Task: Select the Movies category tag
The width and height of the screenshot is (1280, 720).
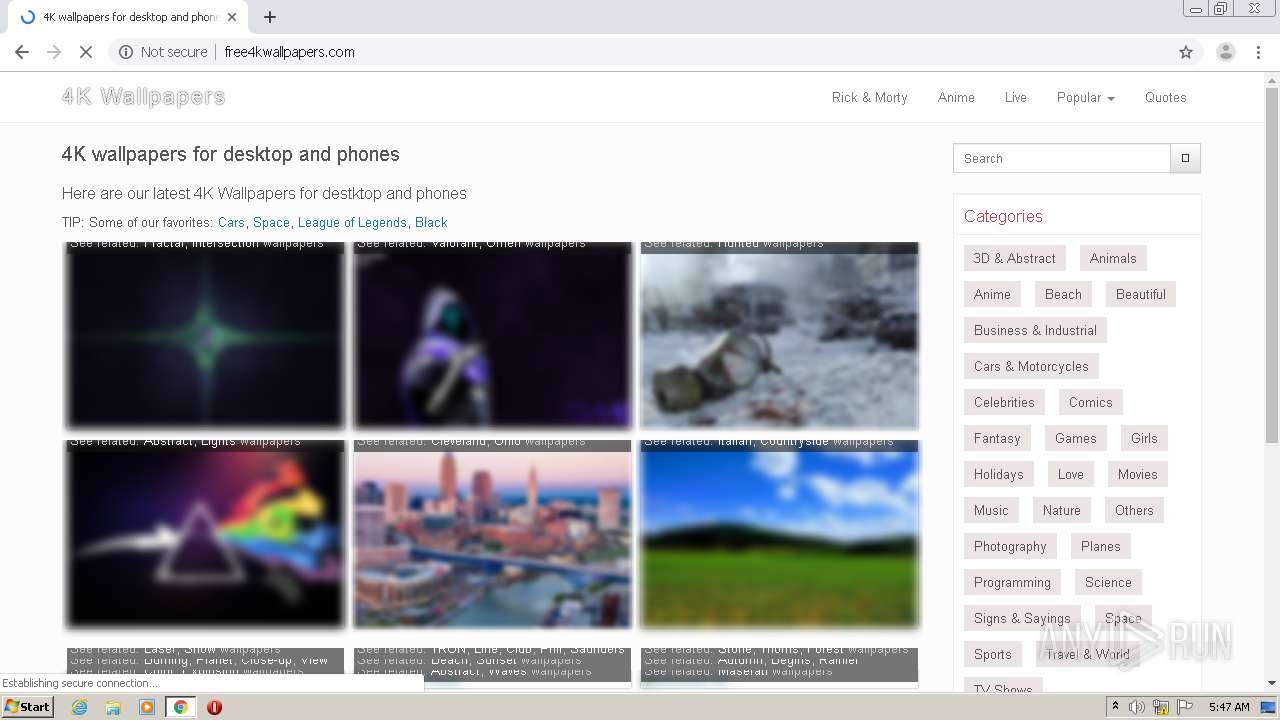Action: 1137,474
